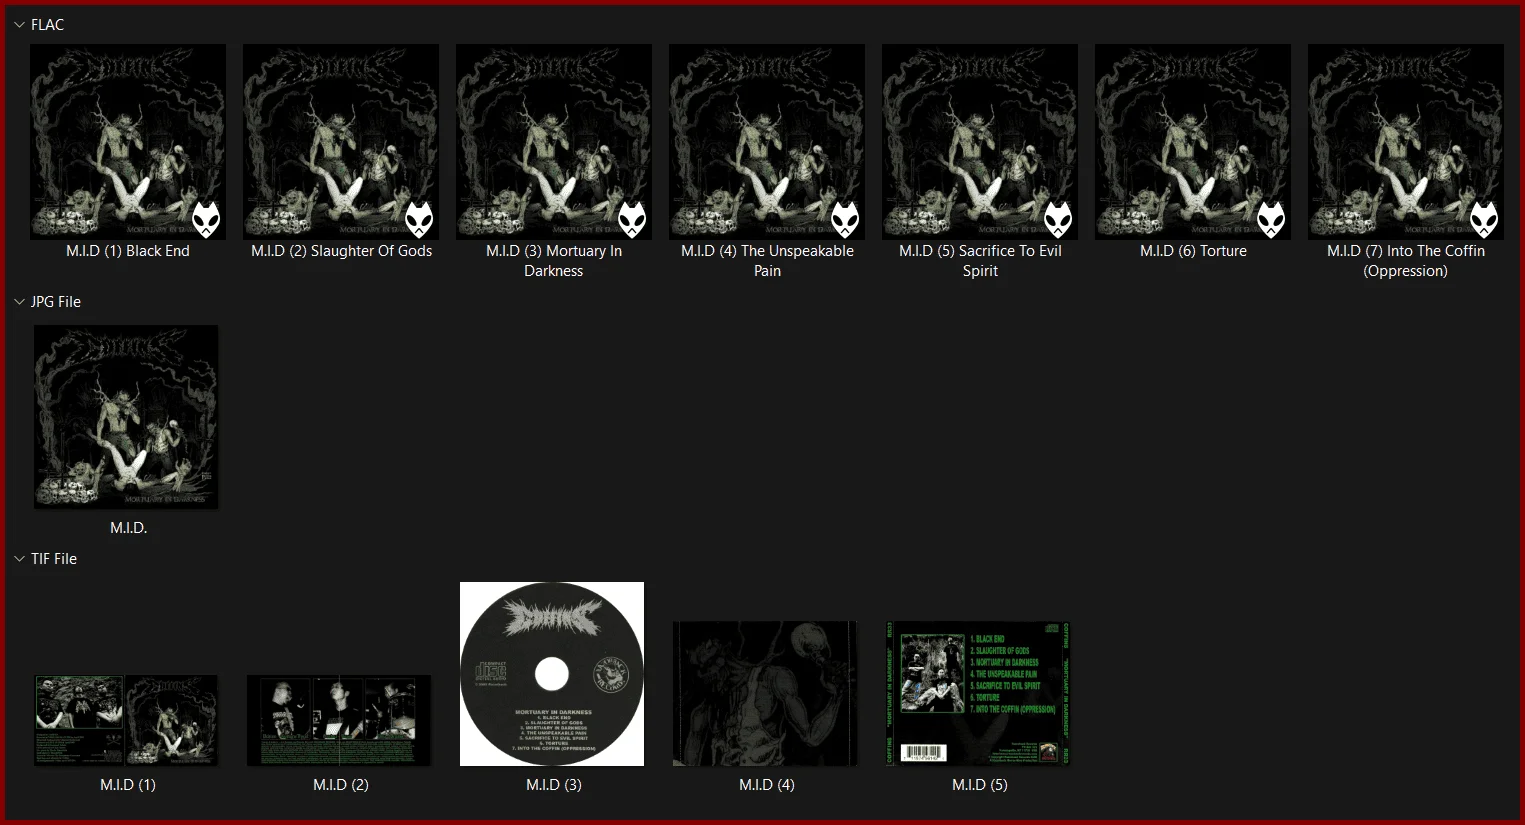Click the JPG file name "M.I.D."
1525x825 pixels.
coord(129,528)
